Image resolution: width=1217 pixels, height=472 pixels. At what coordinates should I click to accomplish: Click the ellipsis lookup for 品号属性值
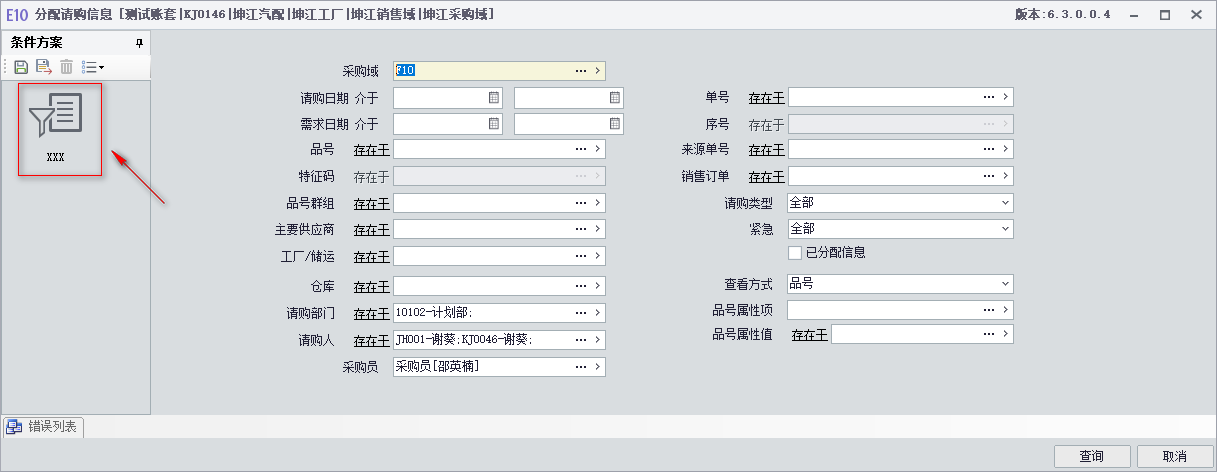[x=989, y=334]
